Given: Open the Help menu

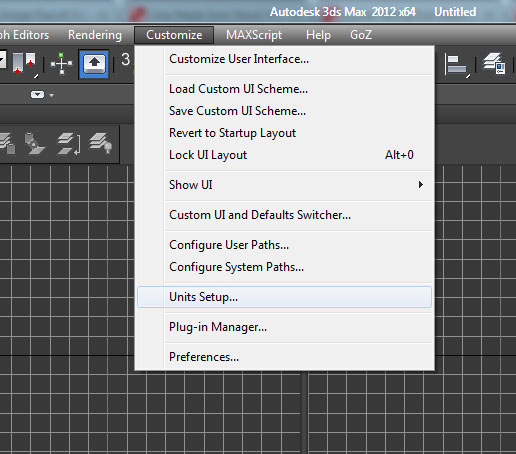Looking at the screenshot, I should click(318, 35).
